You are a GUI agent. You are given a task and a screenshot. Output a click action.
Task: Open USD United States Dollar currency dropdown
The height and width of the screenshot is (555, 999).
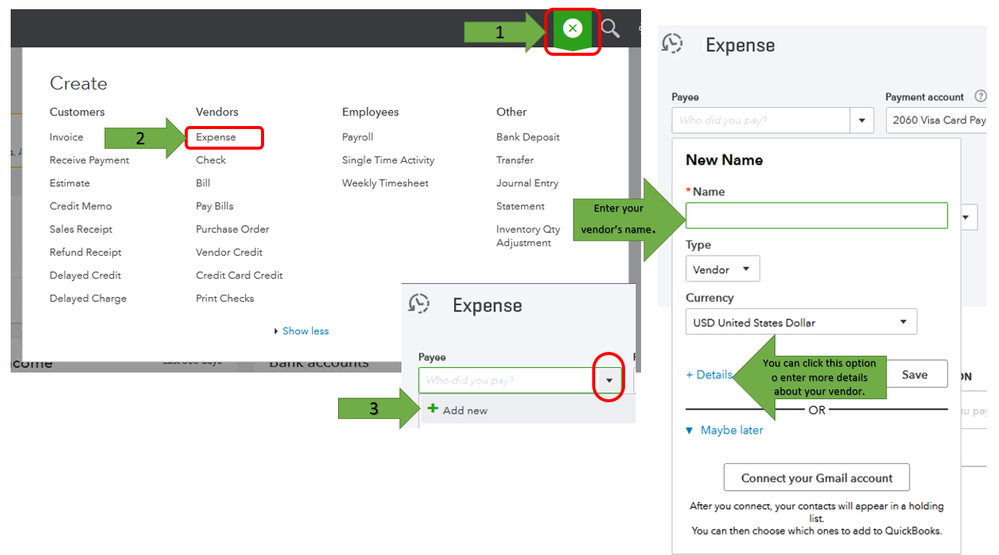[x=801, y=322]
